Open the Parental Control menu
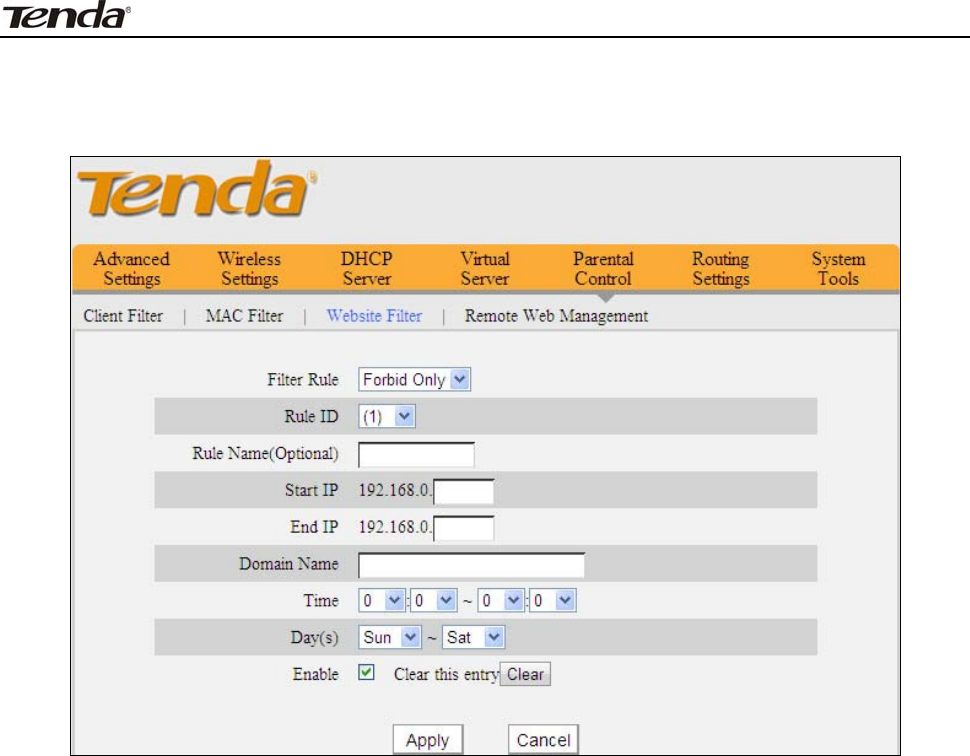The height and width of the screenshot is (756, 970). point(603,268)
